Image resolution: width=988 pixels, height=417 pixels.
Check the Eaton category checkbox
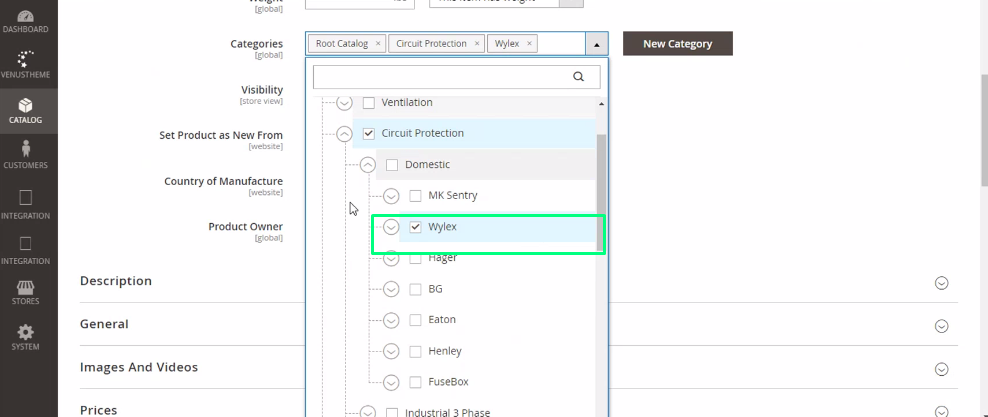(415, 320)
